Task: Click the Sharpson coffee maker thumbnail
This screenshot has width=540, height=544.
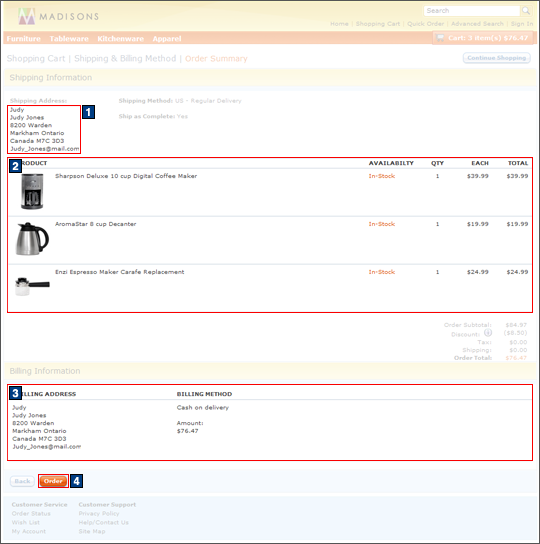Action: point(32,191)
